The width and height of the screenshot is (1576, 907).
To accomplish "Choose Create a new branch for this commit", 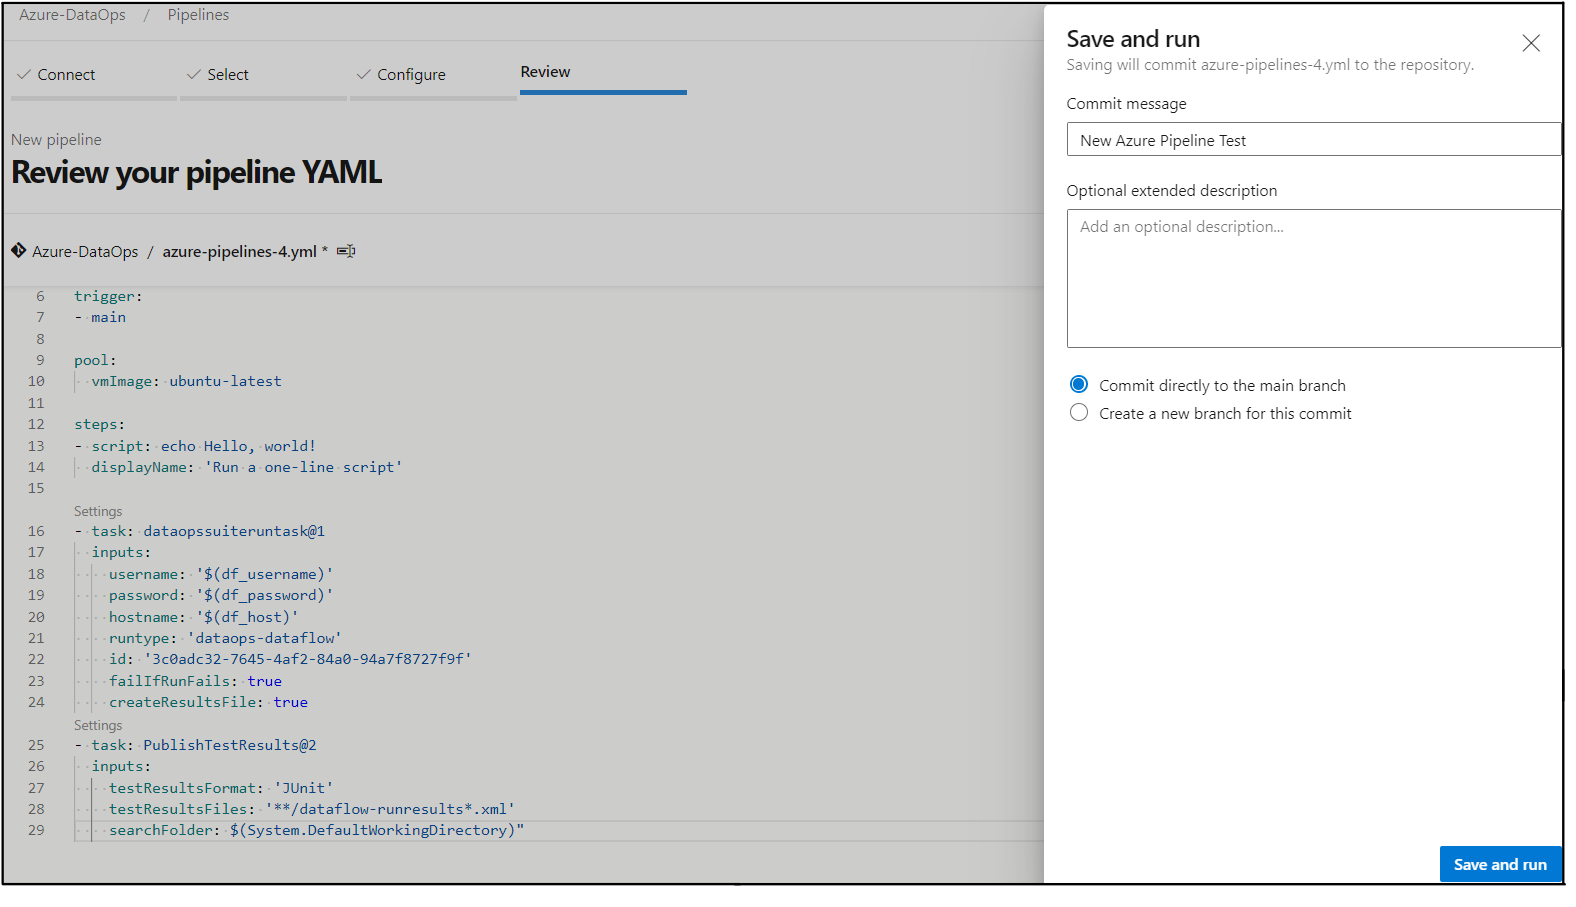I will [x=1079, y=413].
